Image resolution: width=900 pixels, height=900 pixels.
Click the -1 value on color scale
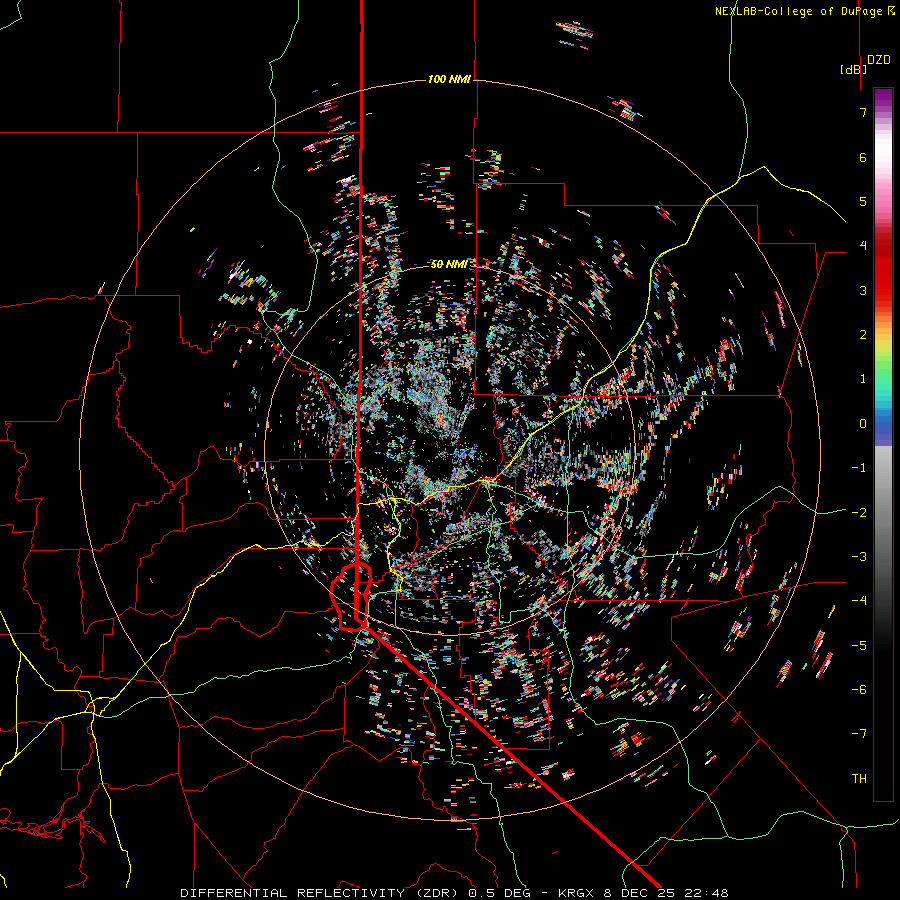pyautogui.click(x=859, y=468)
